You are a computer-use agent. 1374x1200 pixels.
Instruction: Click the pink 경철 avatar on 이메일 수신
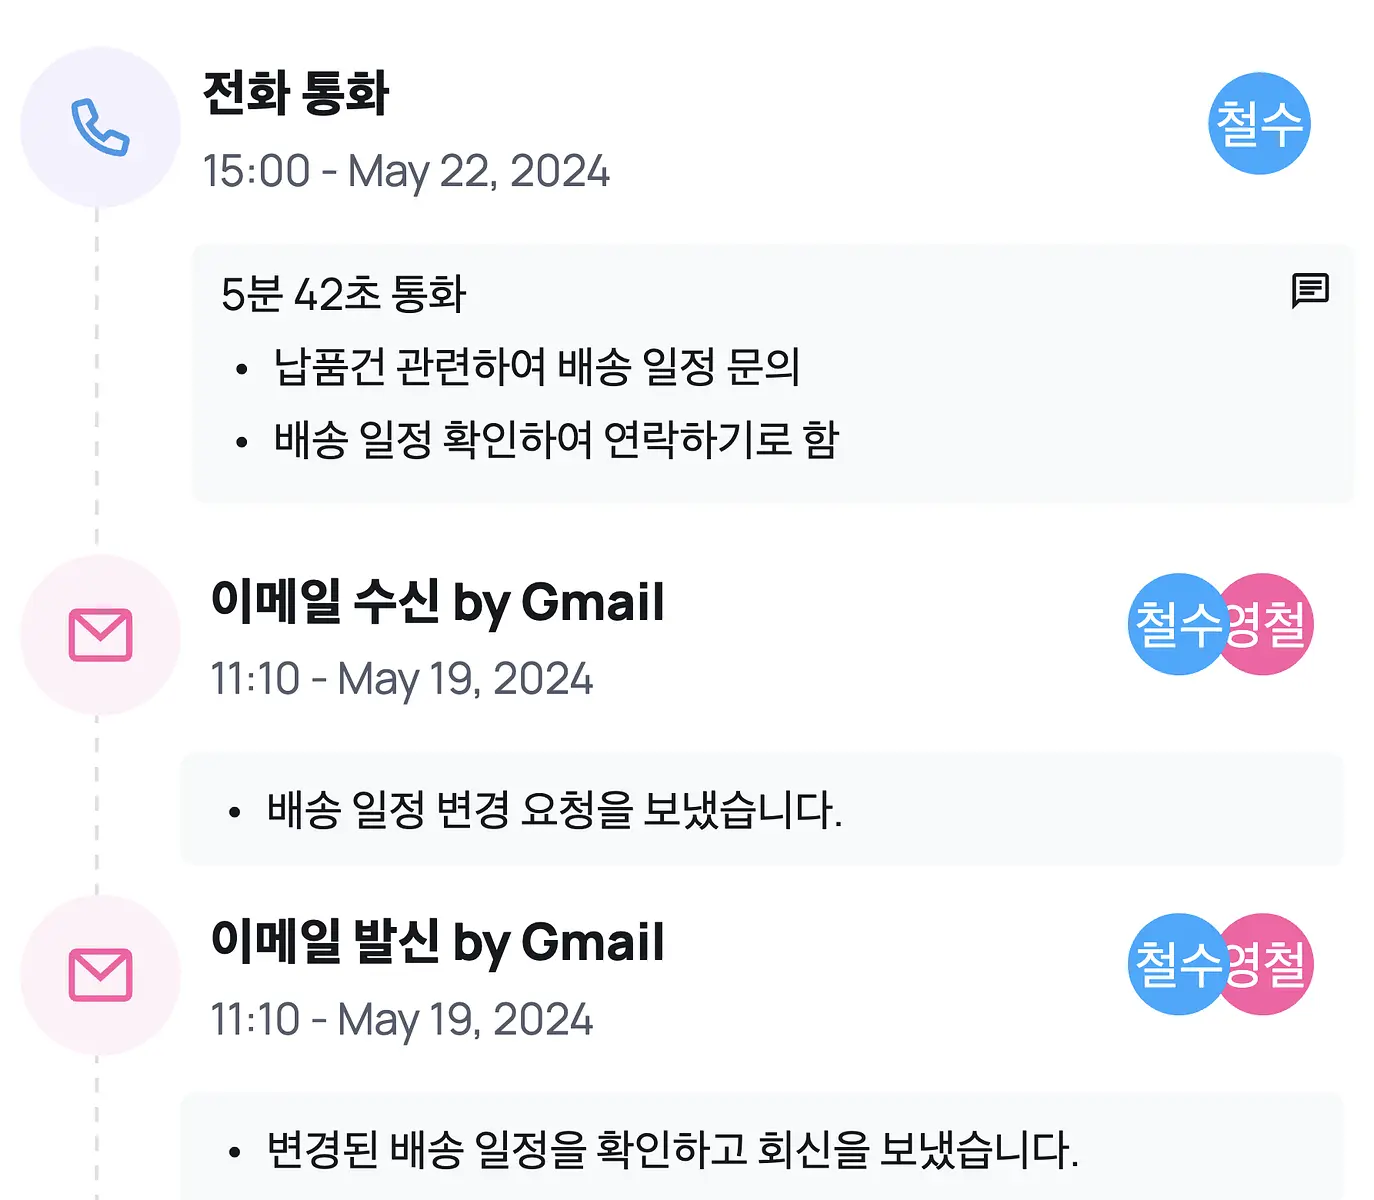[1270, 624]
